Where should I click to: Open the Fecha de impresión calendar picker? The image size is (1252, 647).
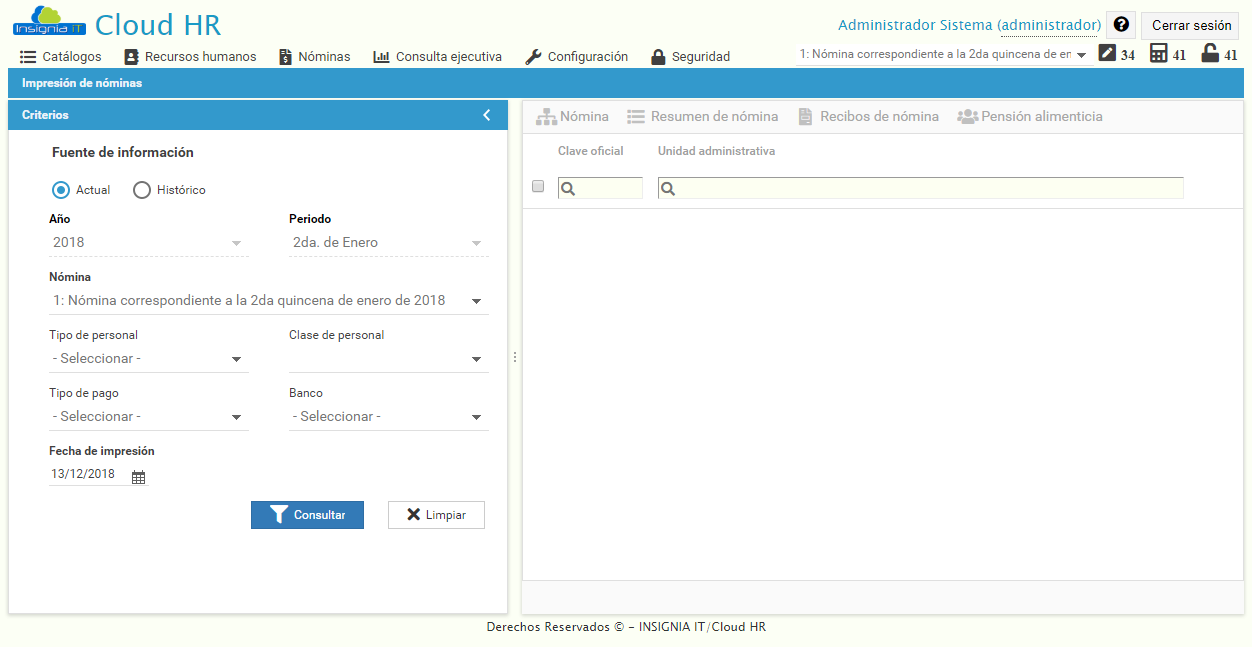click(x=138, y=476)
